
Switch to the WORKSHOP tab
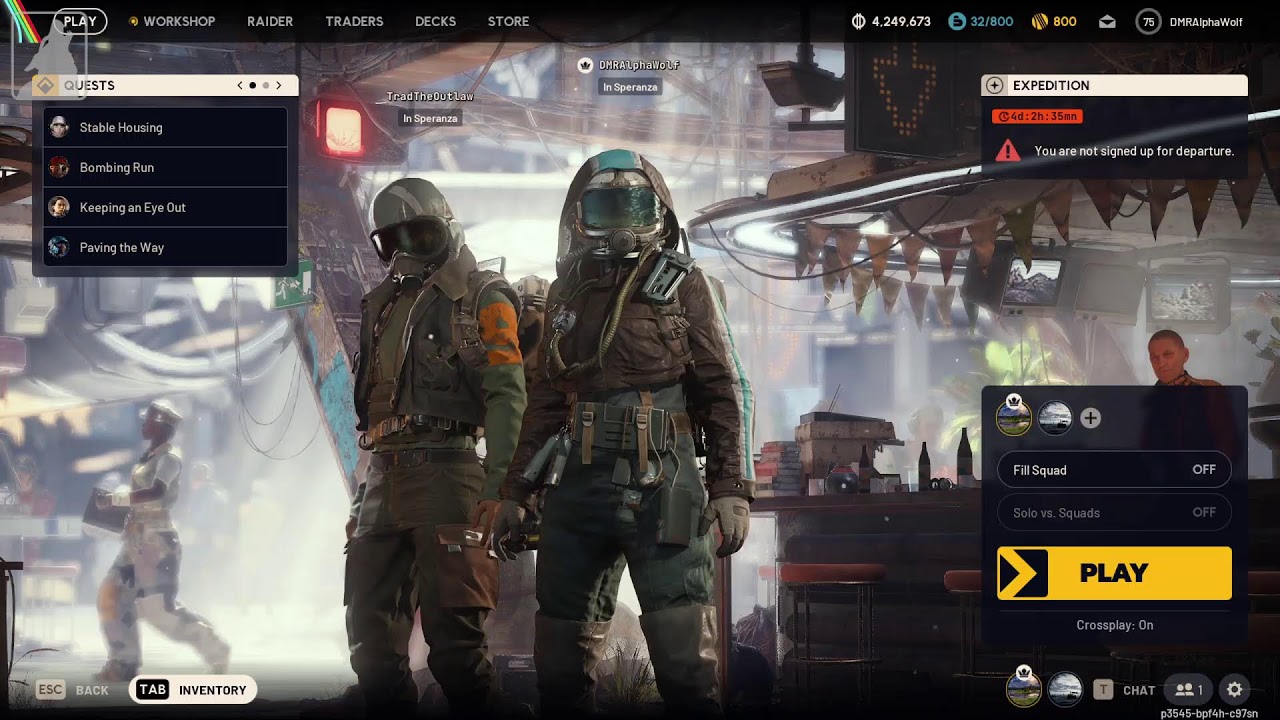[x=179, y=21]
